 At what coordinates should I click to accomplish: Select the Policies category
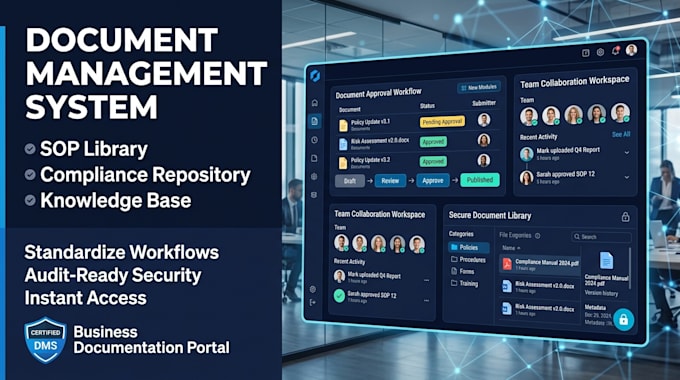[x=468, y=247]
